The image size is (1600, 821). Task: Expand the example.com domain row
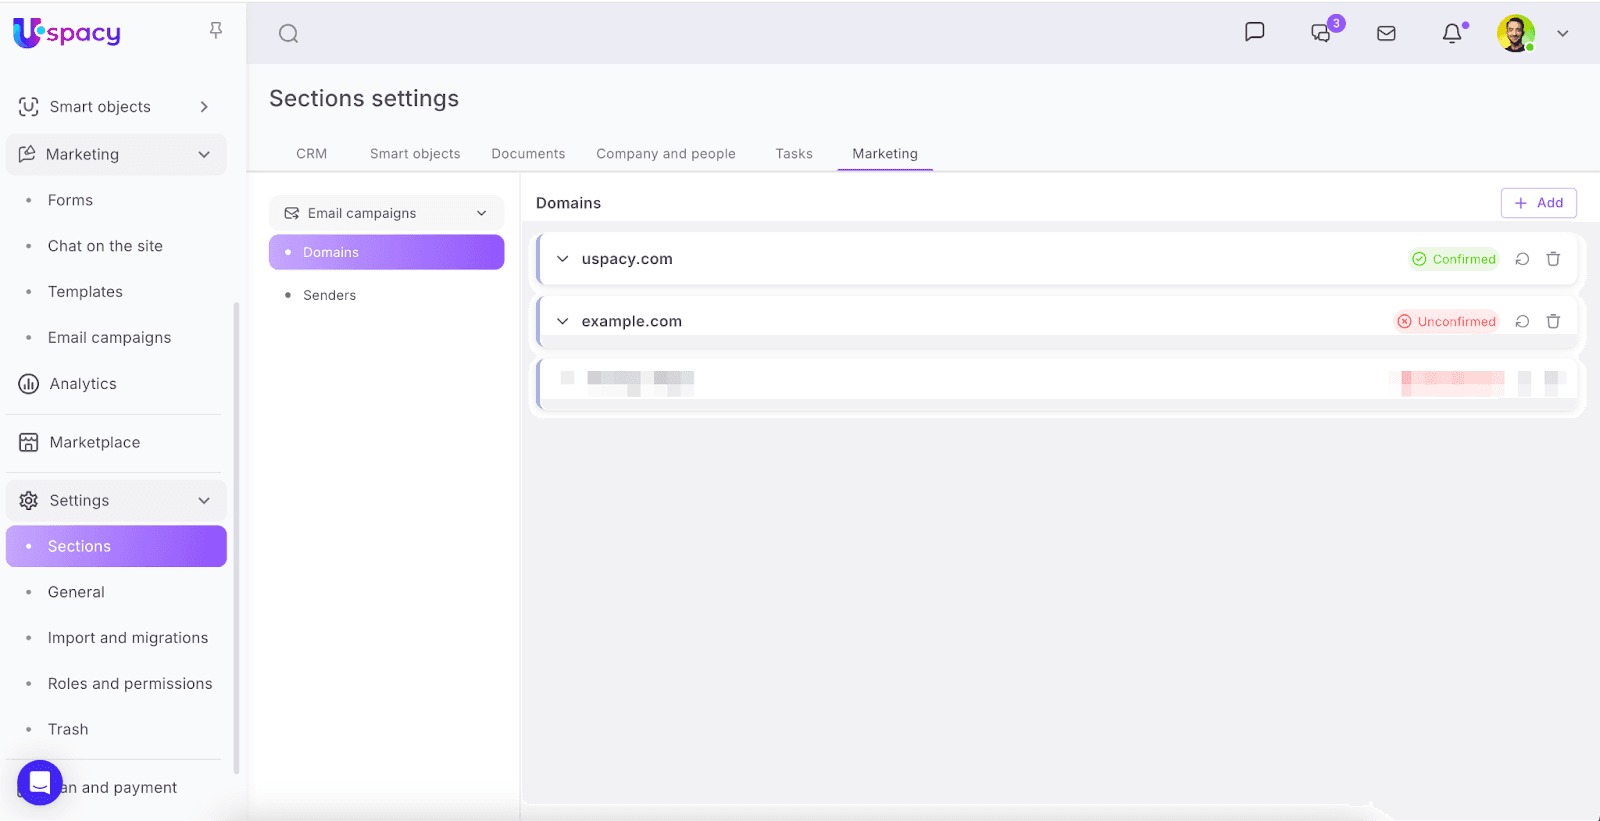pos(563,321)
